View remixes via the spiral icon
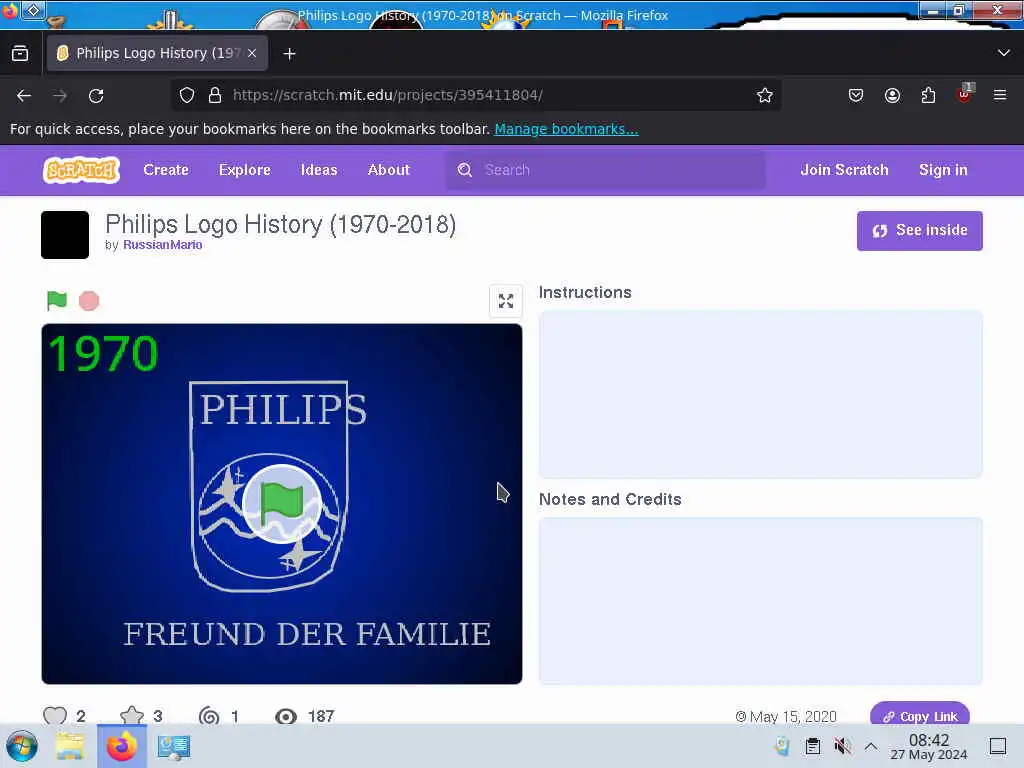 coord(209,716)
